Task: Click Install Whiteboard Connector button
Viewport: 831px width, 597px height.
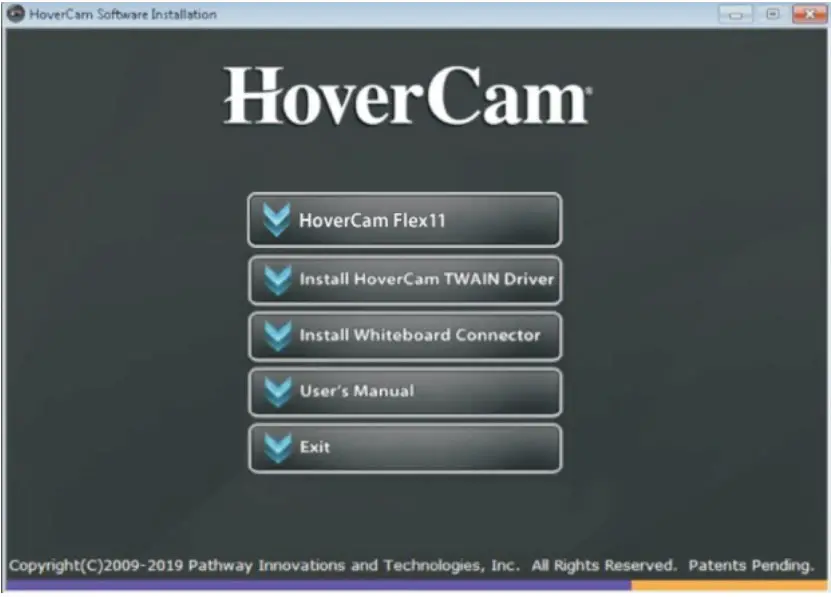Action: [404, 336]
